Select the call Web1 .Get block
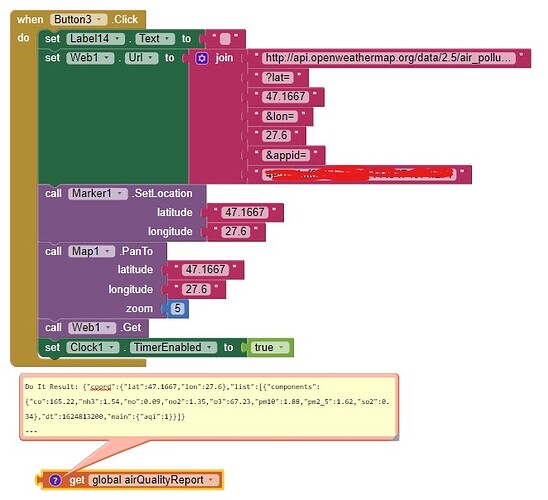548x500 pixels. (x=93, y=328)
